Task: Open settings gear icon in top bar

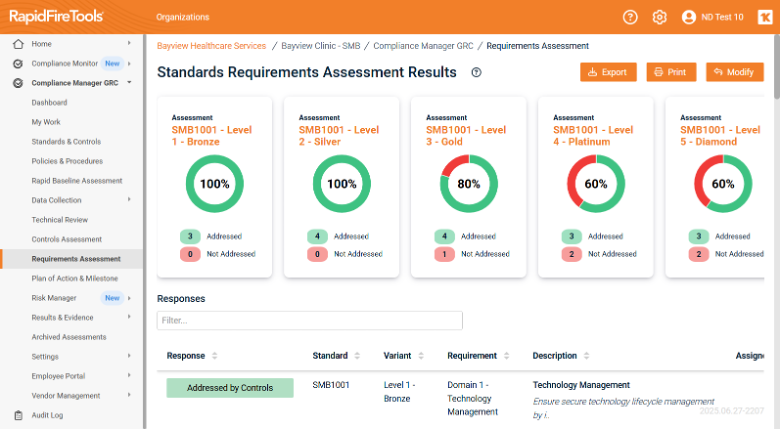Action: pyautogui.click(x=659, y=17)
